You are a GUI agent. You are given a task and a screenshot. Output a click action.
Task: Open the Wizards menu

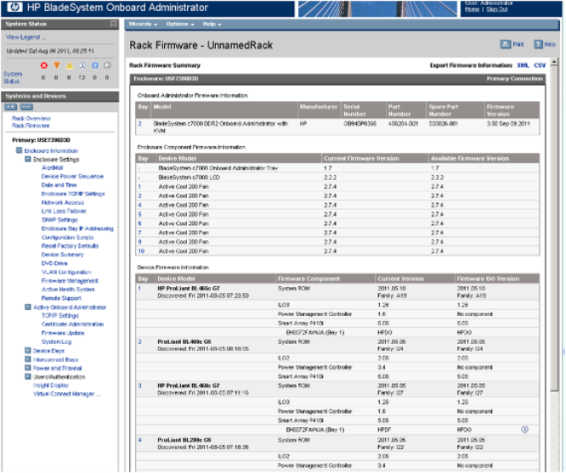(143, 24)
